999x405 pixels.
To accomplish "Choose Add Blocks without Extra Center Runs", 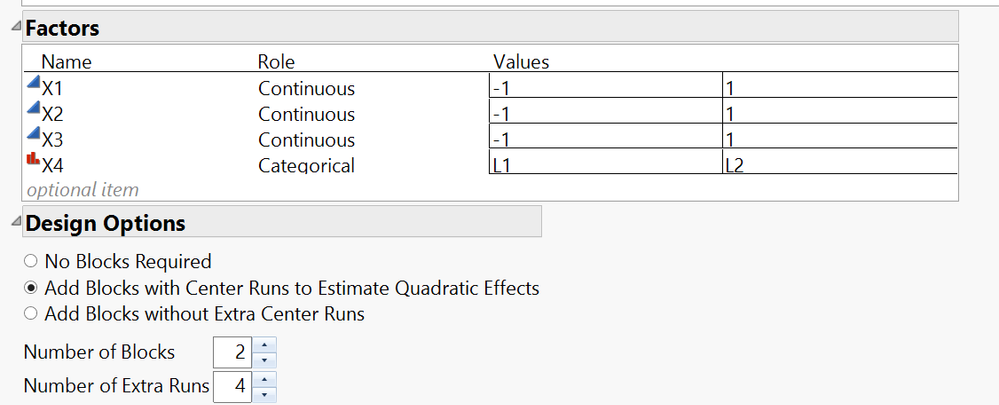I will click(30, 313).
